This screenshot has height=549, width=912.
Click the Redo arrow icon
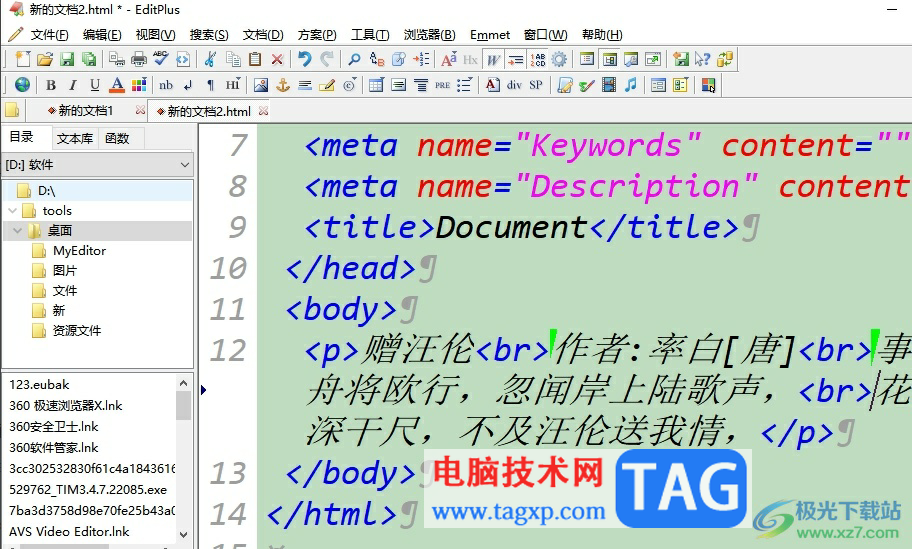pos(327,59)
